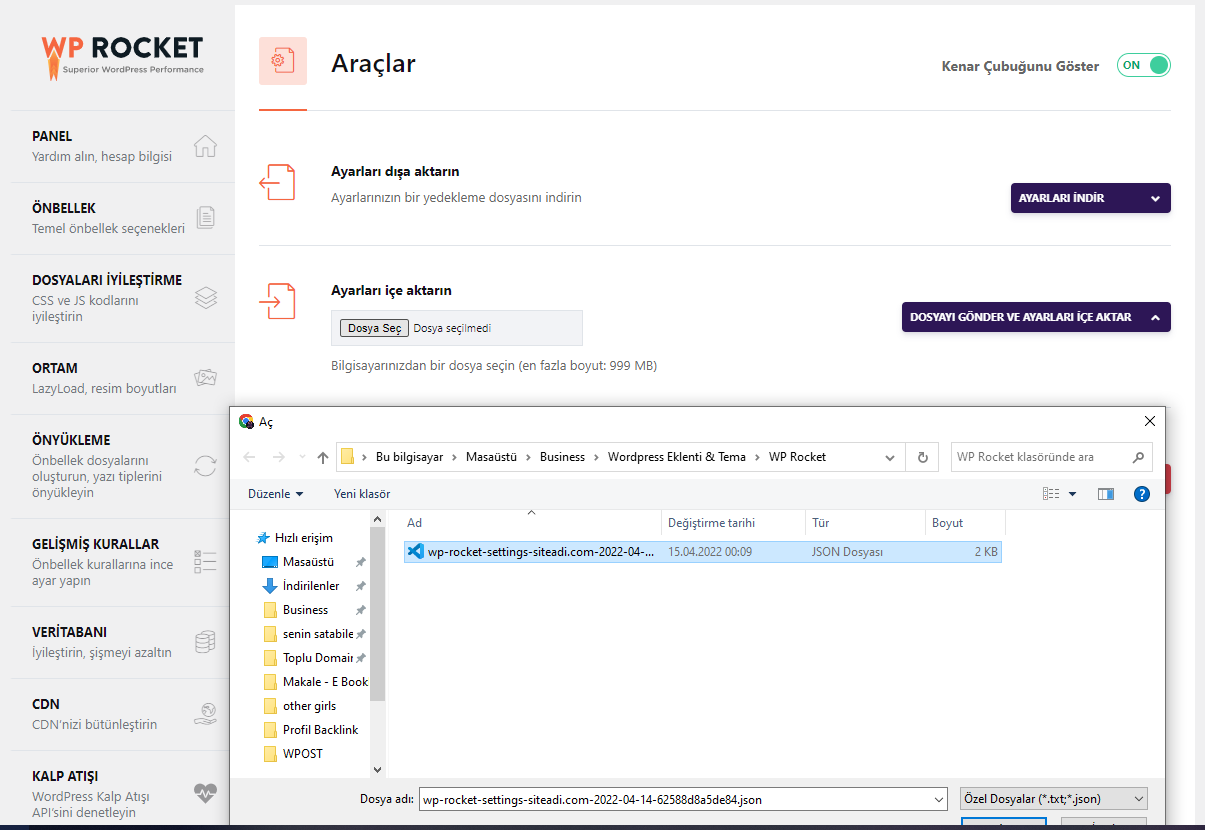Select wp-rocket-settings-siteadi.com JSON file

[702, 552]
